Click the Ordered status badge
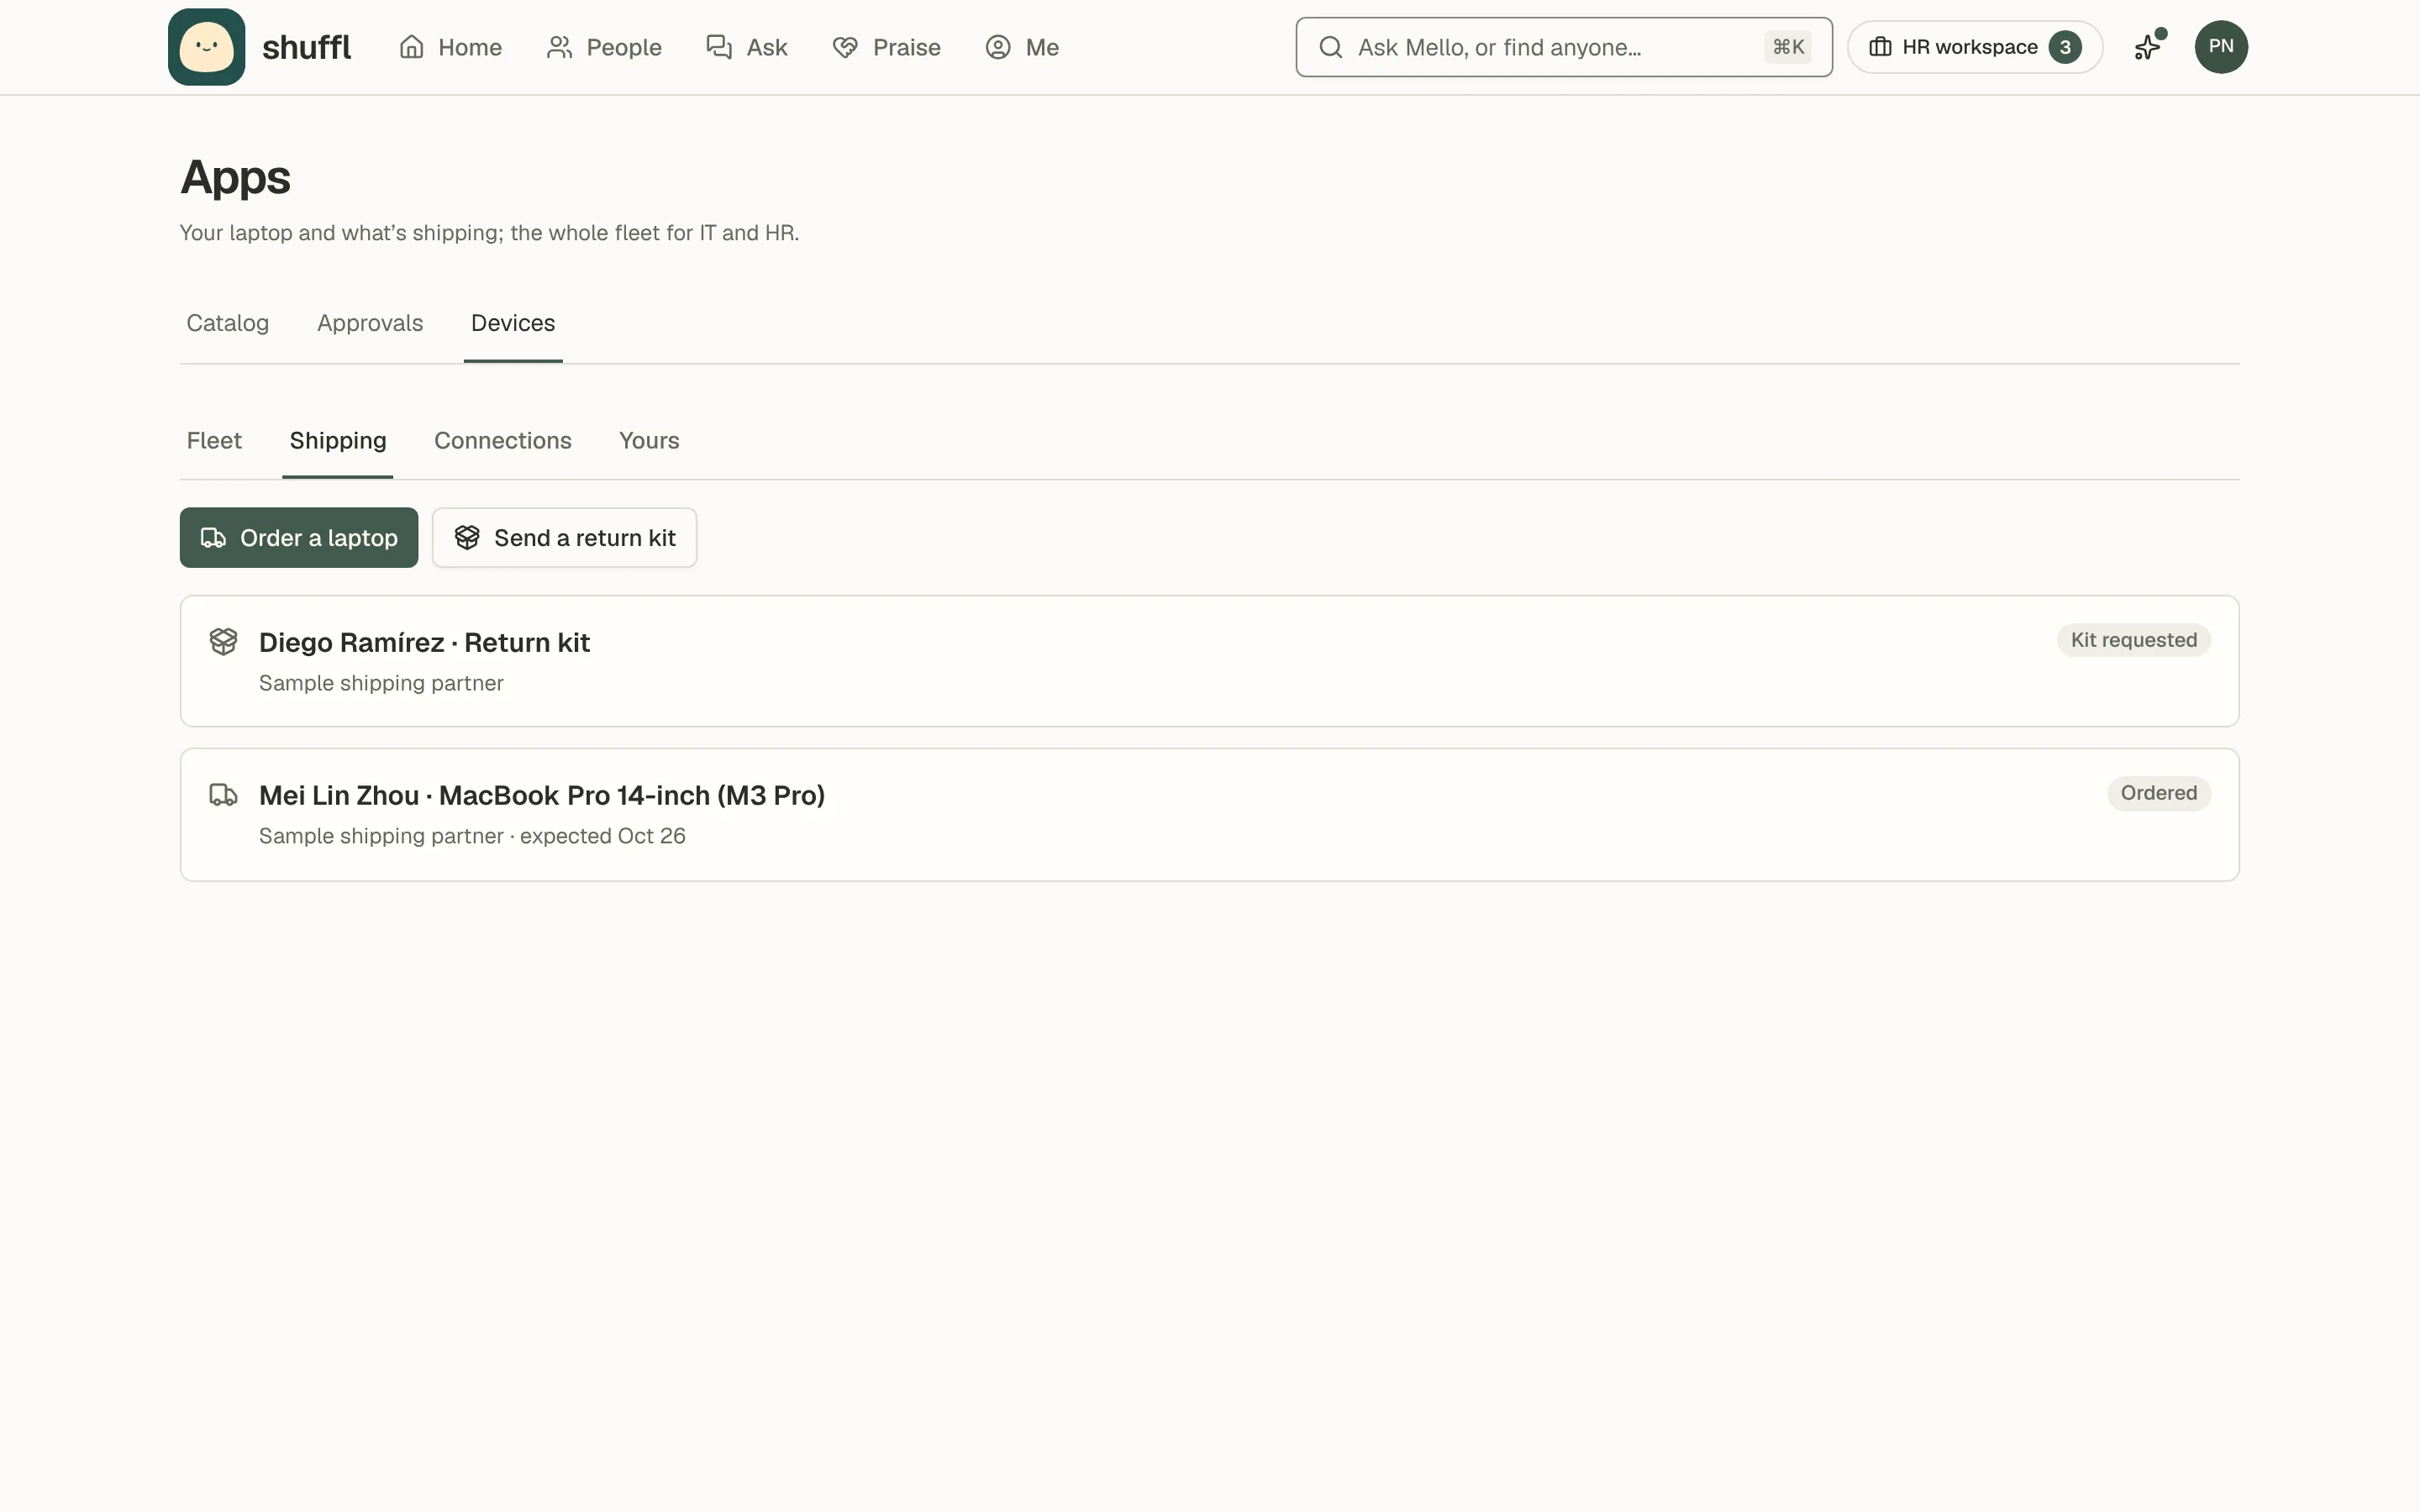The width and height of the screenshot is (2420, 1512). click(2159, 793)
